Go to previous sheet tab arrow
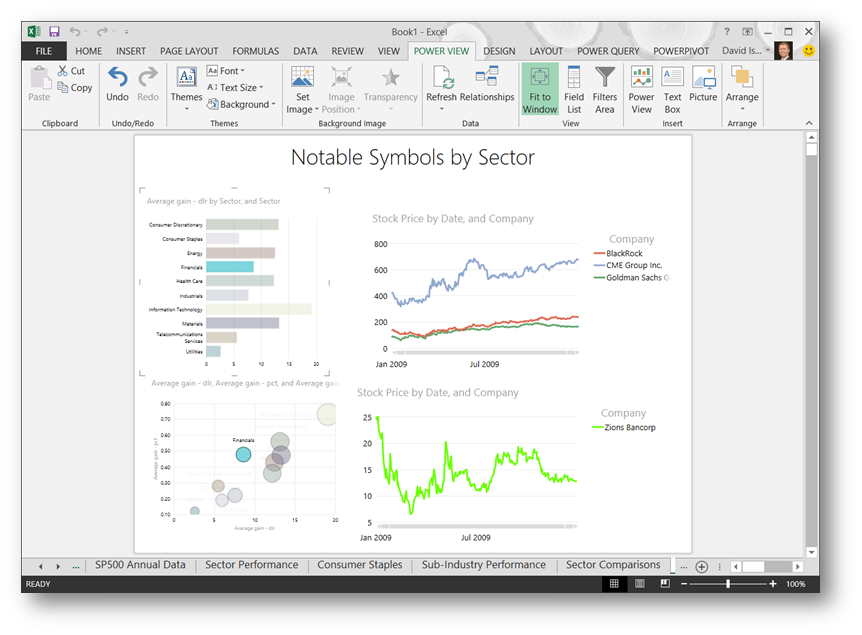862x635 pixels. point(41,566)
